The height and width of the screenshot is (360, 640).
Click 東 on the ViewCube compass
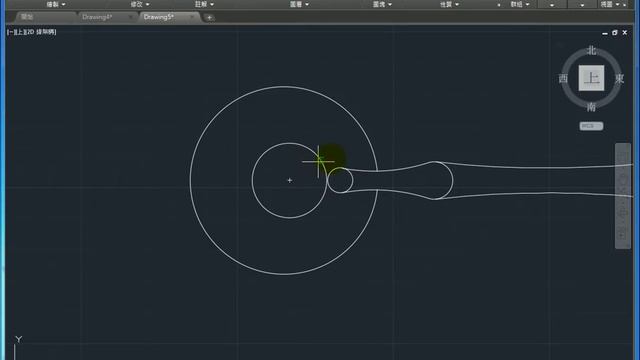click(619, 78)
